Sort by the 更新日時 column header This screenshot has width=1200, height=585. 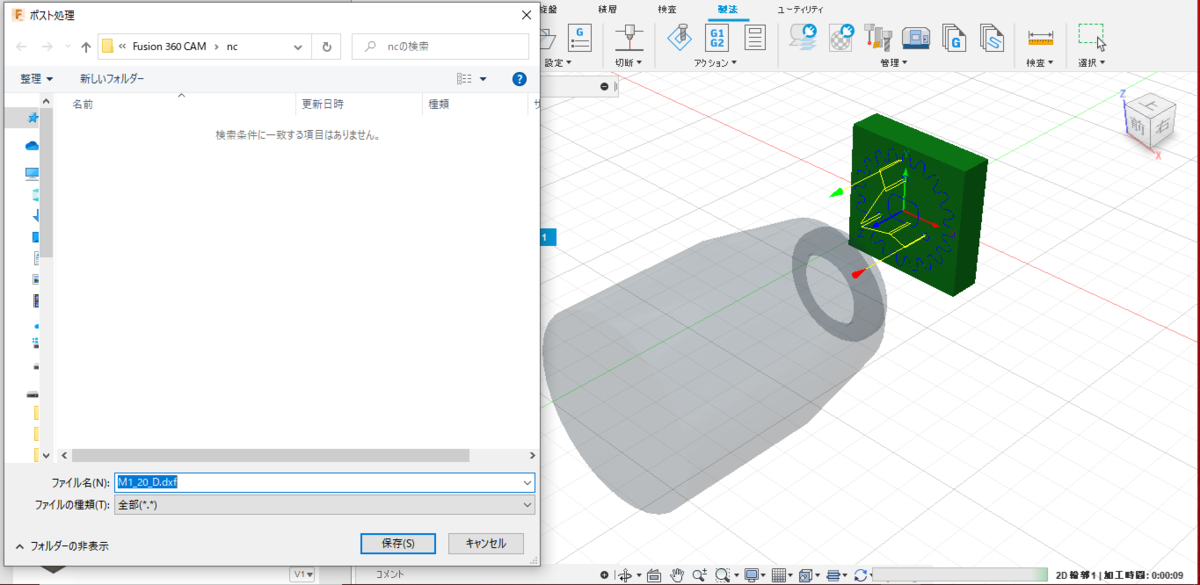click(322, 104)
